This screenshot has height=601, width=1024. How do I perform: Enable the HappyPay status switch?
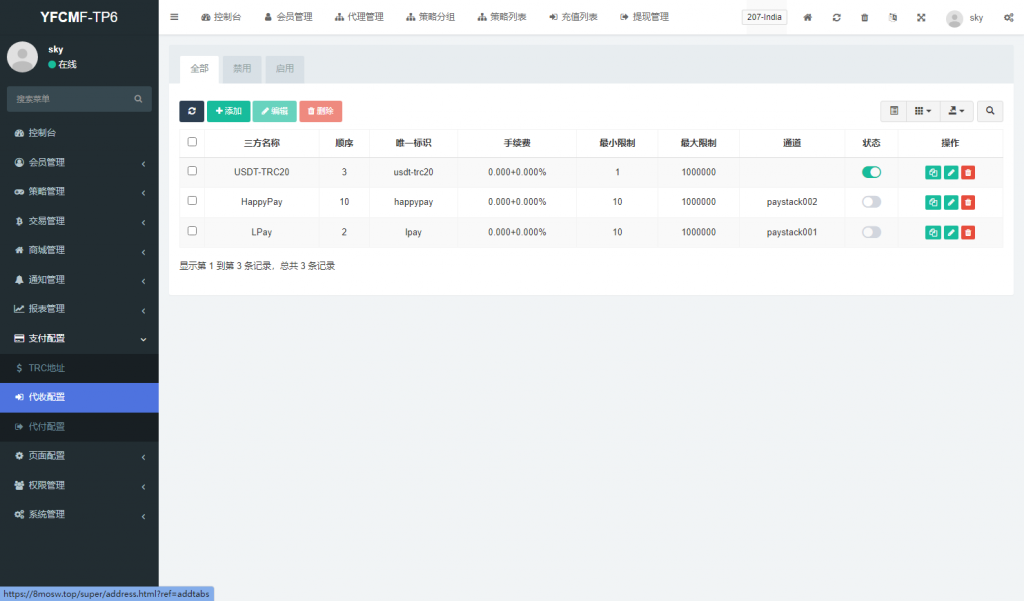(871, 202)
